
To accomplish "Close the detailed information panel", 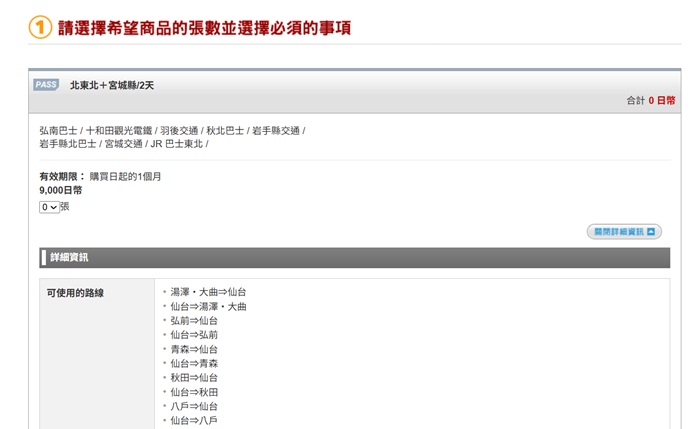I will (x=623, y=232).
